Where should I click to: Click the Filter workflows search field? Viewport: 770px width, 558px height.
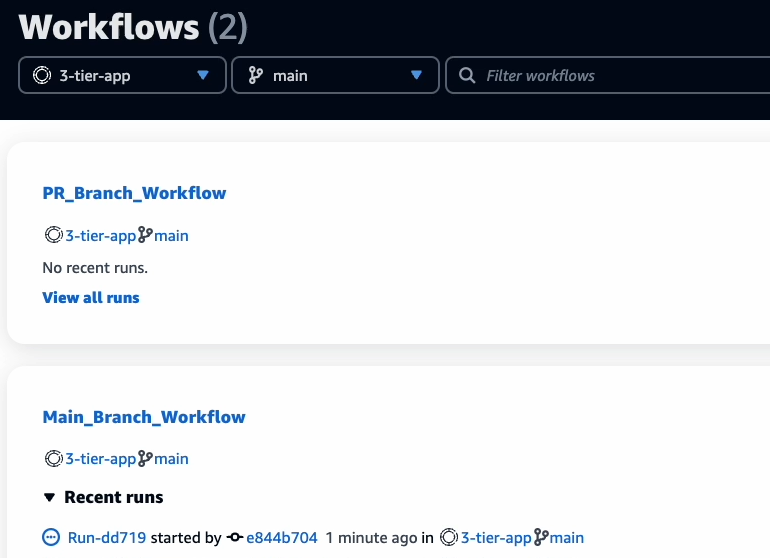(x=607, y=75)
